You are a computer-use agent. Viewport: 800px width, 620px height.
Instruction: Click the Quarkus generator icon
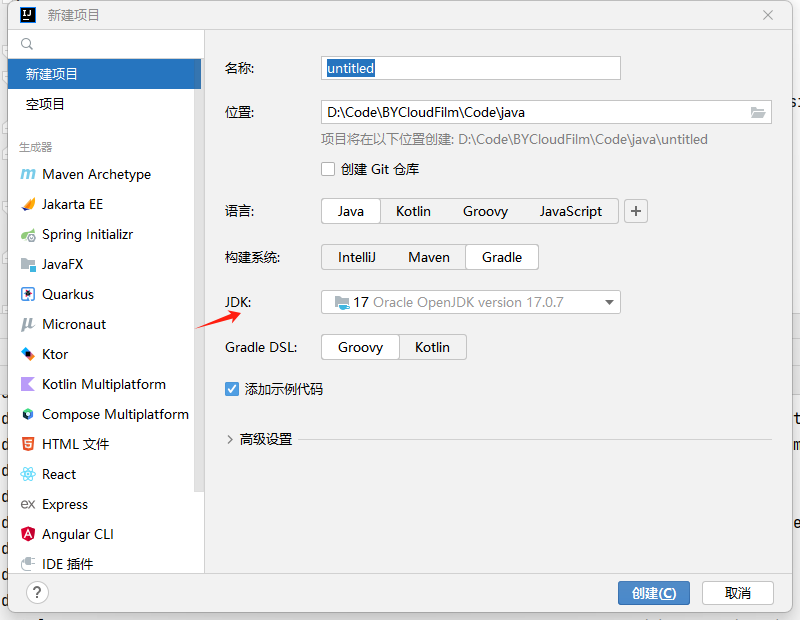pyautogui.click(x=28, y=294)
